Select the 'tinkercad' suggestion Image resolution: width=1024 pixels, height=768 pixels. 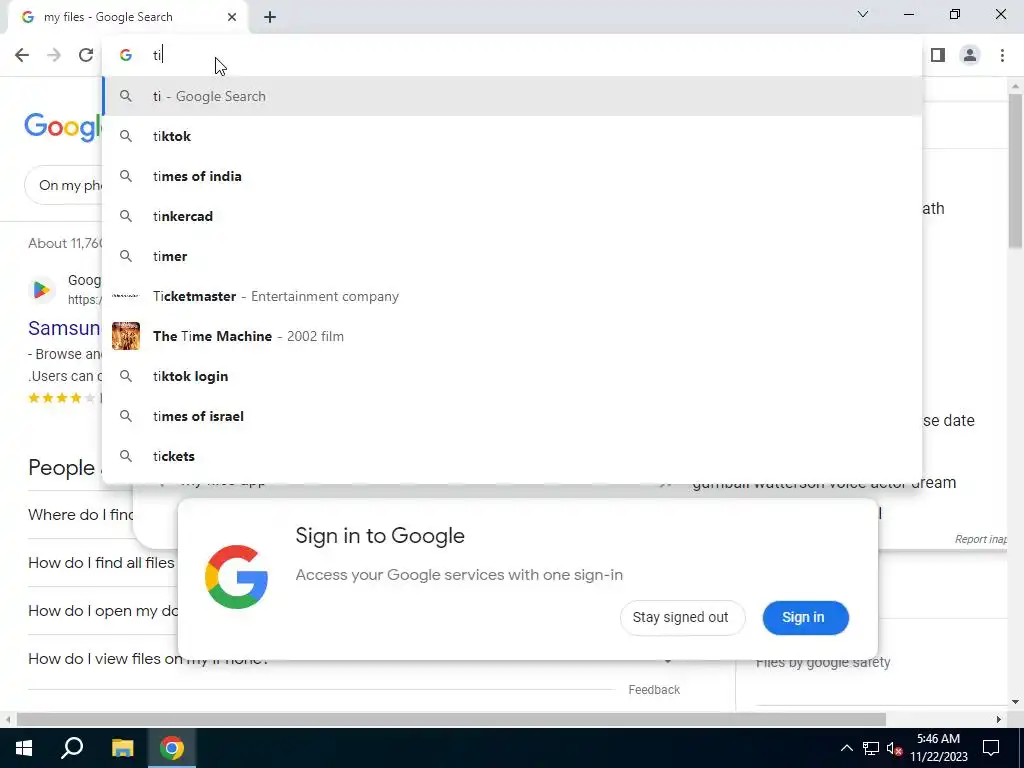pos(512,216)
